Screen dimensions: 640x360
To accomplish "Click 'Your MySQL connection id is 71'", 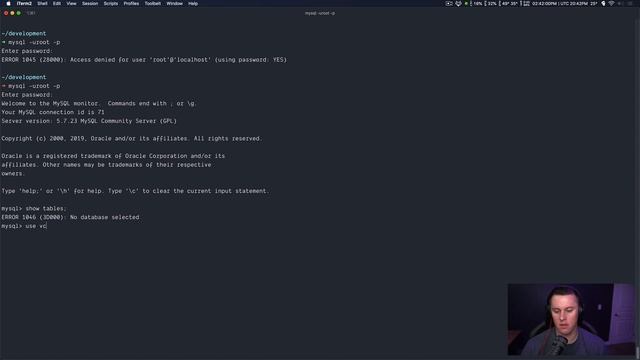I will pyautogui.click(x=53, y=112).
